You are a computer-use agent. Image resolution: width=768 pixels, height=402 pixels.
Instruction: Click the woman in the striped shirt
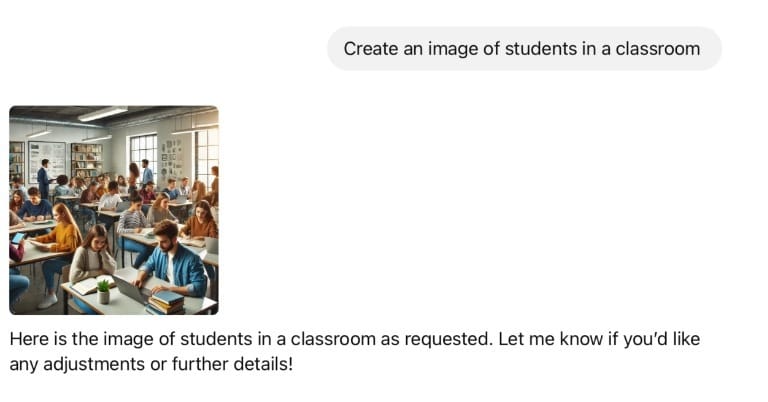(x=133, y=216)
